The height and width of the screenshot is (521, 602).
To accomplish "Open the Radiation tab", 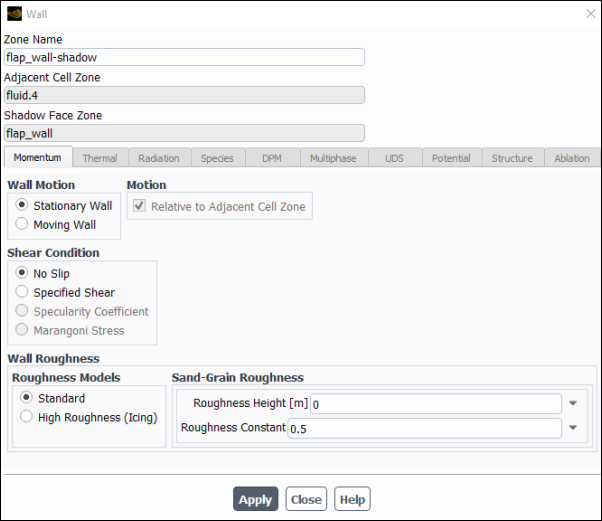I will pos(159,158).
